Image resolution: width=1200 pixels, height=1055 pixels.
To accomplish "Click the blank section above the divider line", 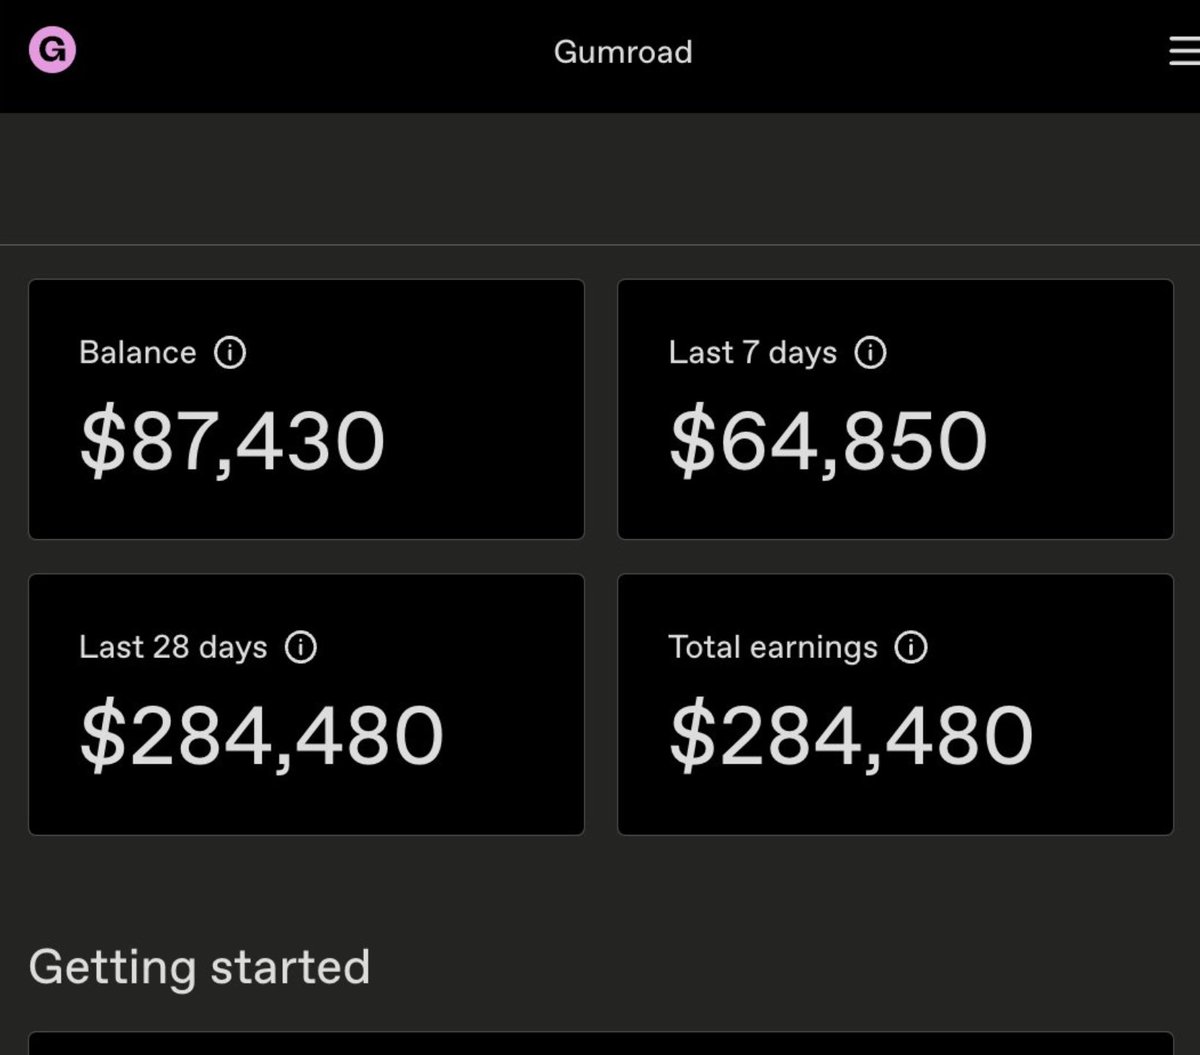I will coord(600,180).
